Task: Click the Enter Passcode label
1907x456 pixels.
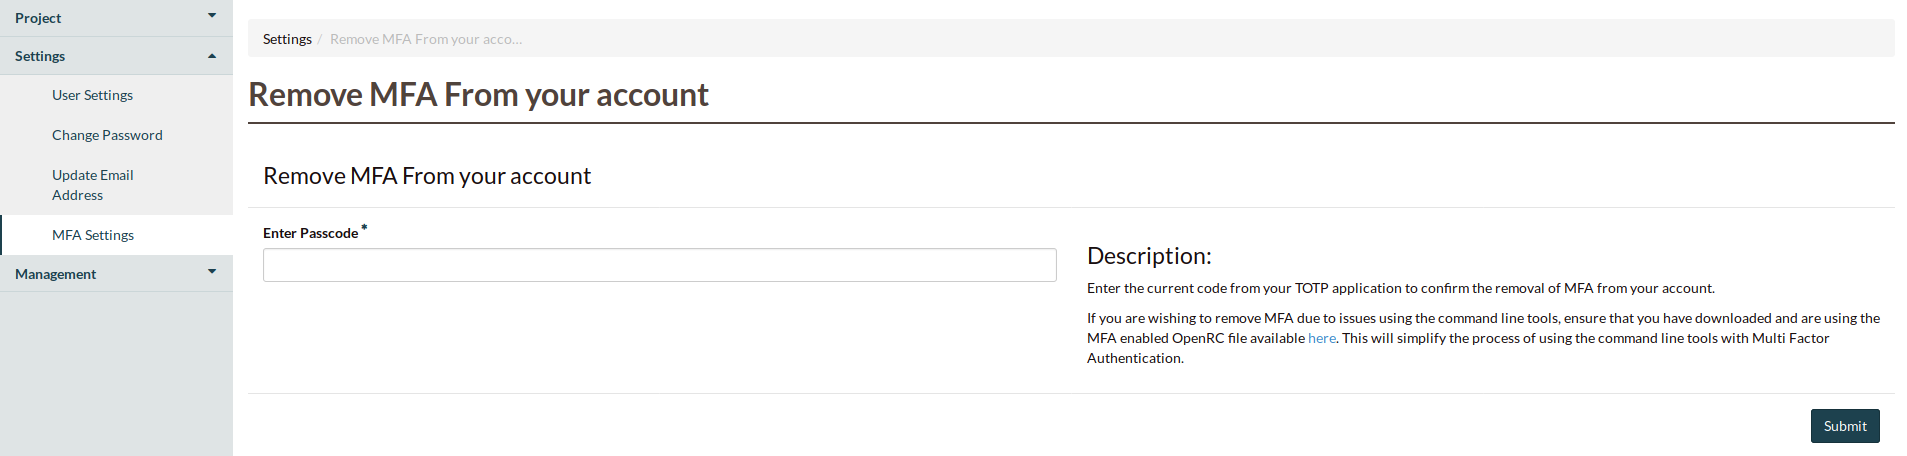Action: click(x=310, y=233)
